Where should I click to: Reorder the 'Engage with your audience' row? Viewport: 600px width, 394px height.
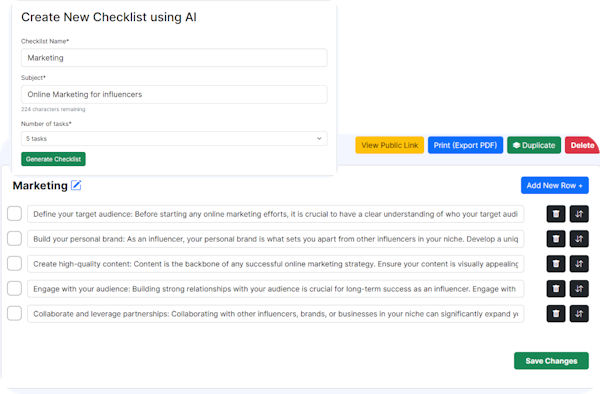(579, 288)
